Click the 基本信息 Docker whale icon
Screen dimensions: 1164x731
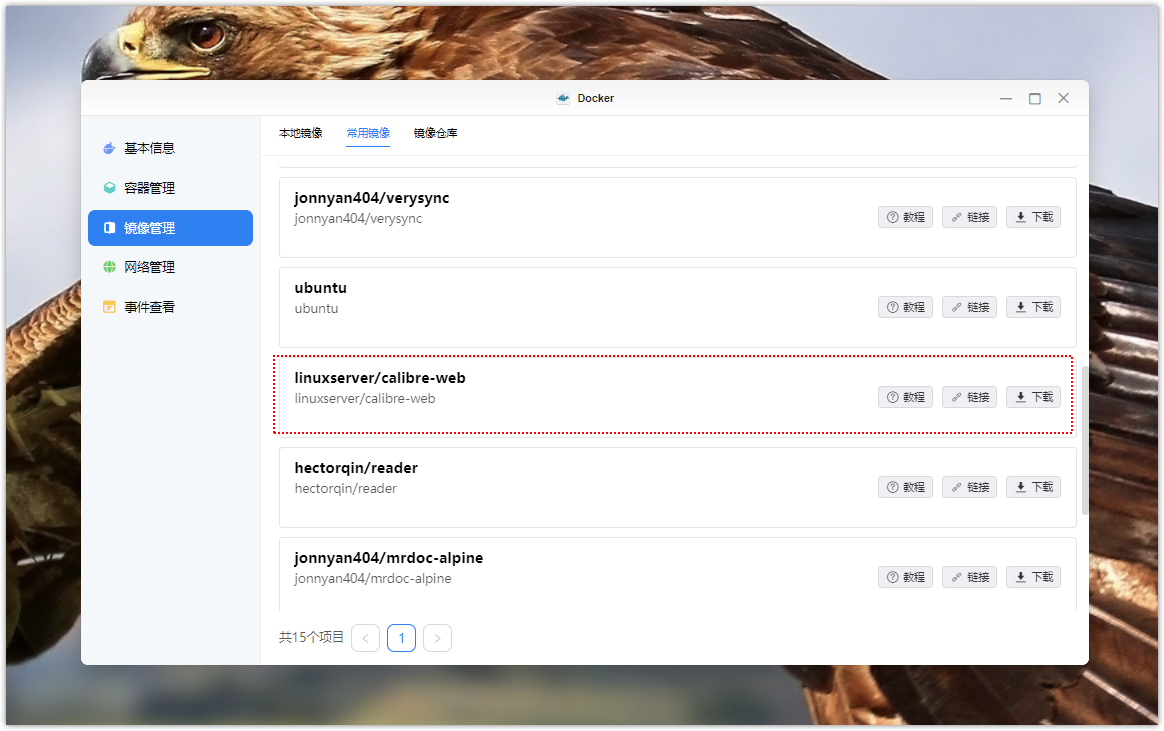pyautogui.click(x=109, y=148)
